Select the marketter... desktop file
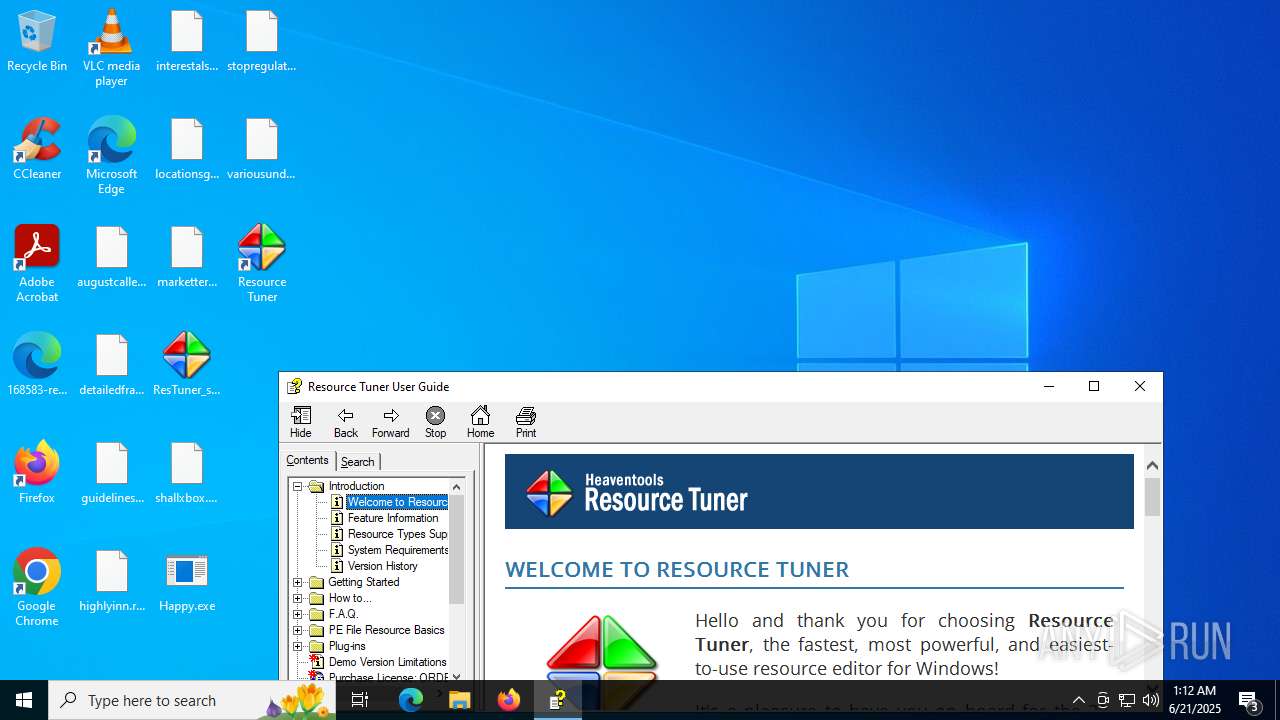 (x=187, y=258)
